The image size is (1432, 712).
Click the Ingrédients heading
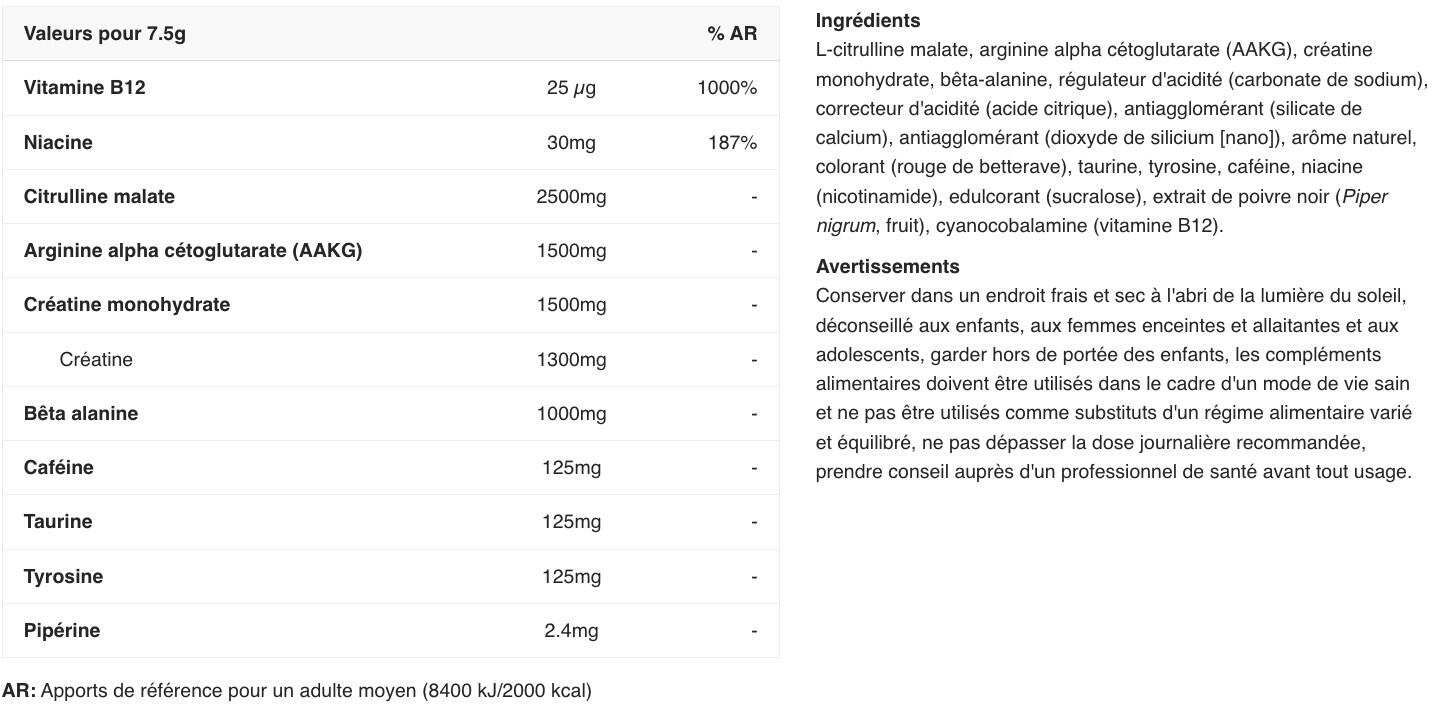(x=867, y=20)
